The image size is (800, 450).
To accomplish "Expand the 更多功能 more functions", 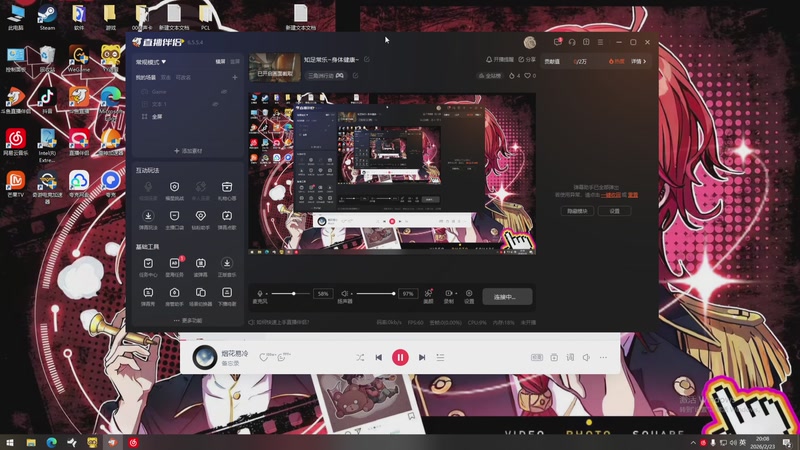I will (188, 320).
